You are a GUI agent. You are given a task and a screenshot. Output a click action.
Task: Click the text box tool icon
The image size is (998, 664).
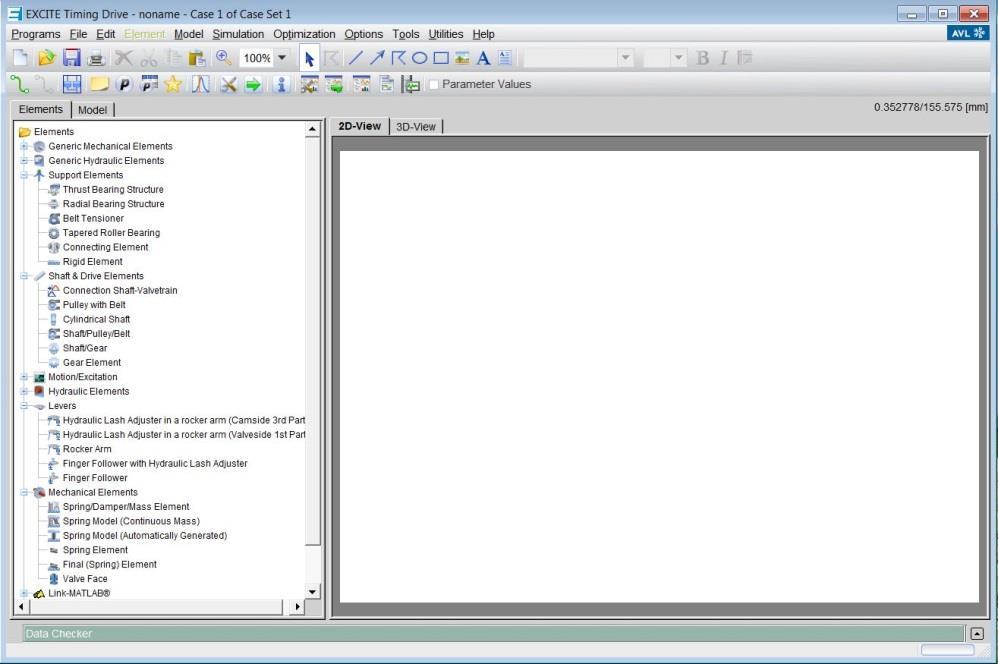click(x=505, y=59)
